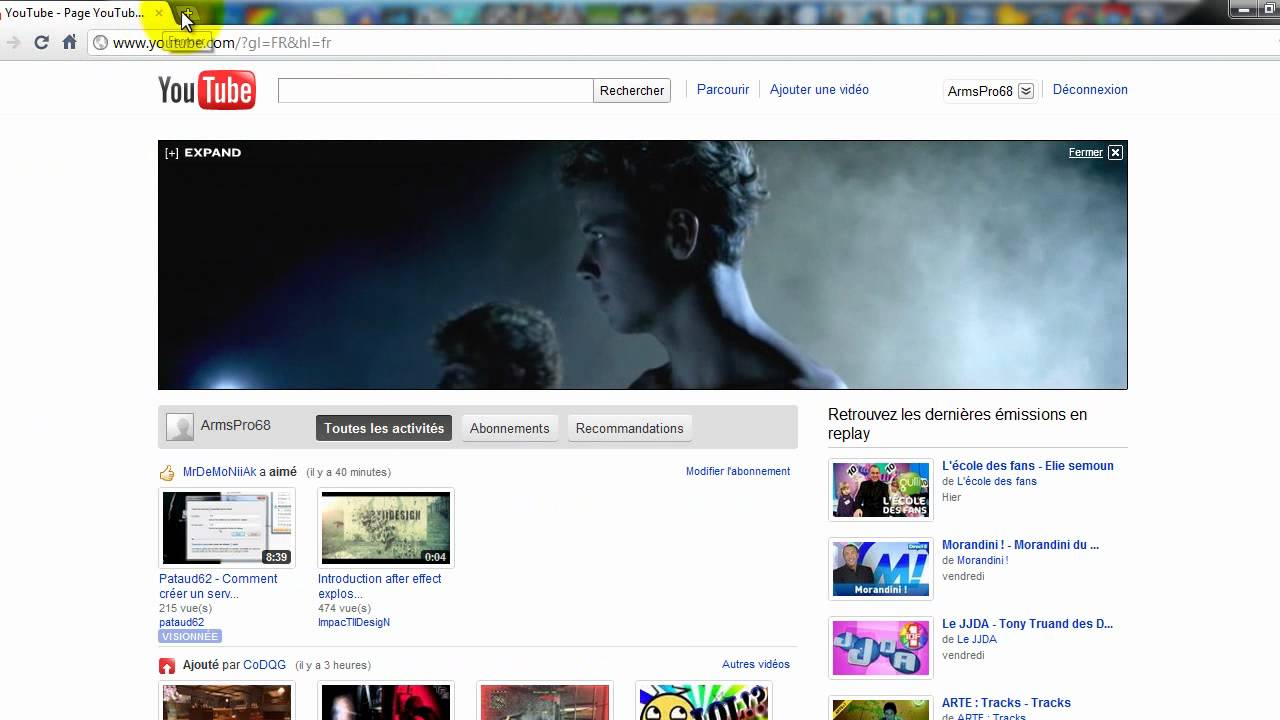Screen dimensions: 1280x720
Task: Click the Fermer link on banner
Action: click(x=1085, y=152)
